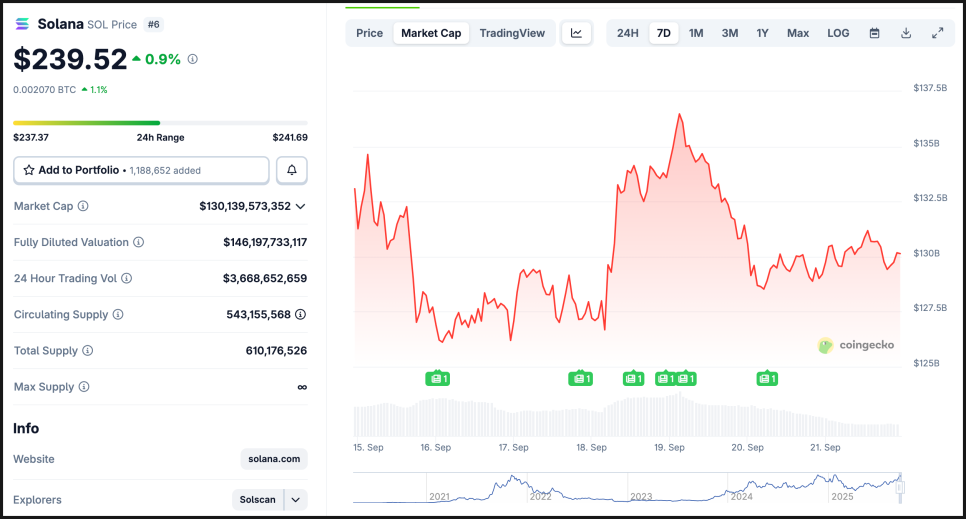The height and width of the screenshot is (519, 966).
Task: Click the 24 Hour Trading Vol info icon
Action: [126, 278]
